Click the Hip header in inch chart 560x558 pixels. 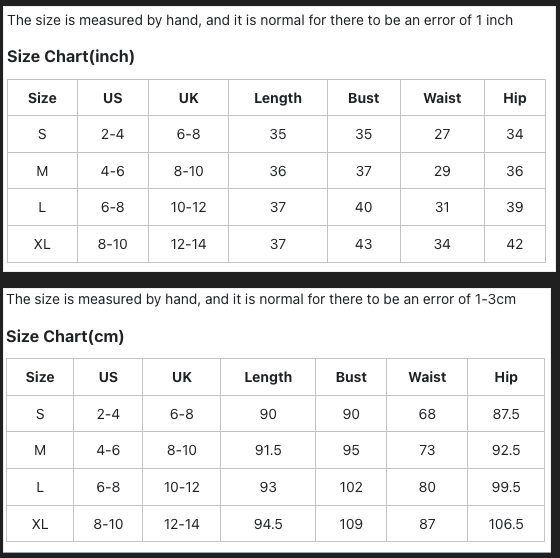pos(515,98)
